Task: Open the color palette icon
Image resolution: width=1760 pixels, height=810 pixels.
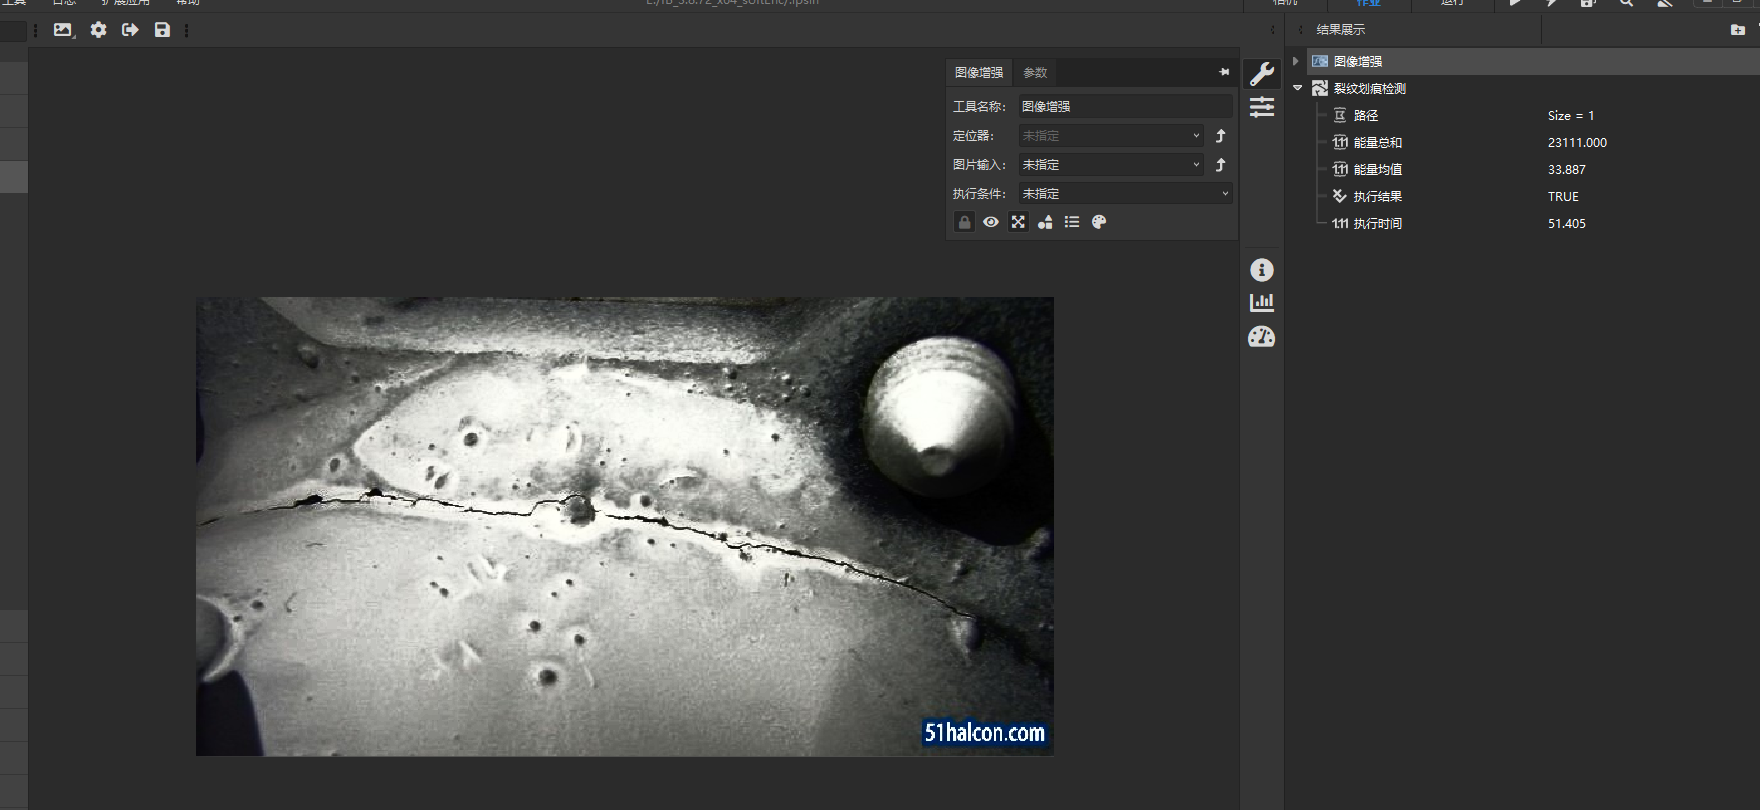Action: point(1099,222)
